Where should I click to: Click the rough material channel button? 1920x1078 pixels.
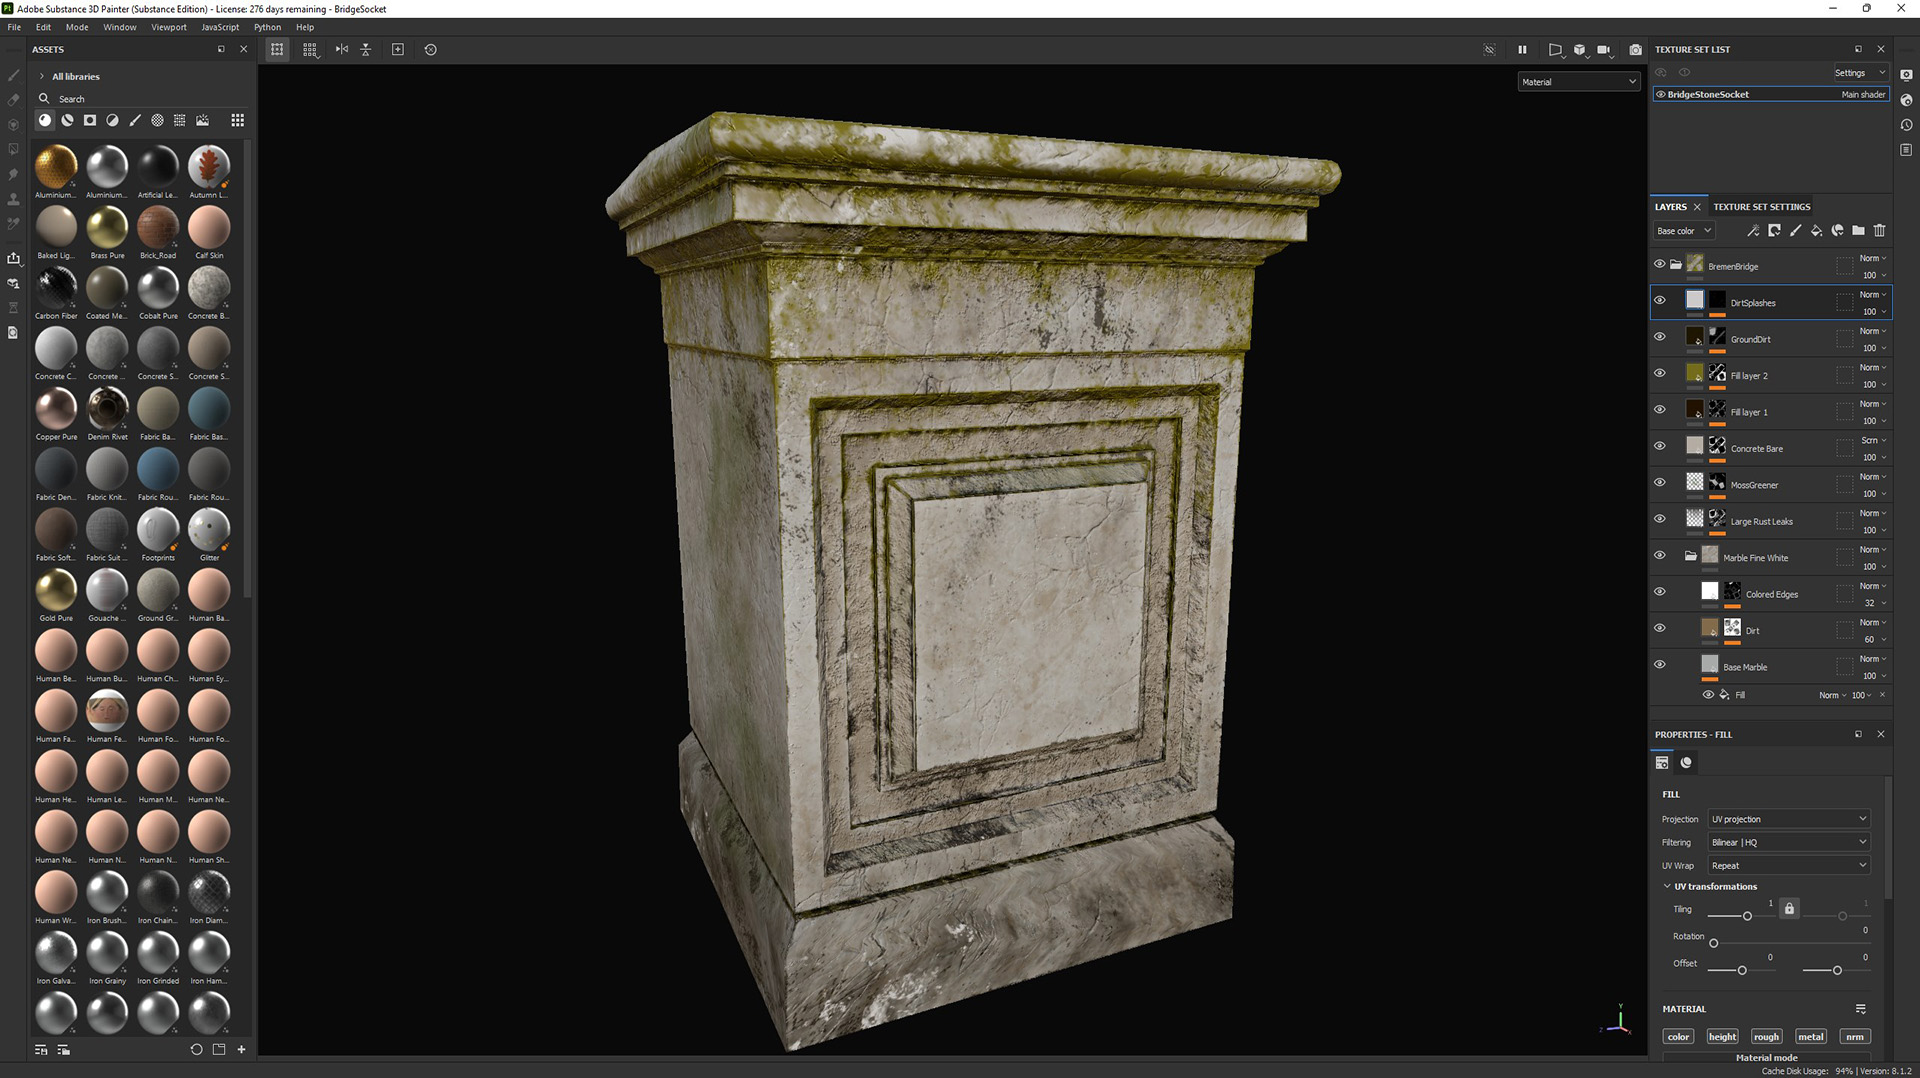click(x=1766, y=1037)
